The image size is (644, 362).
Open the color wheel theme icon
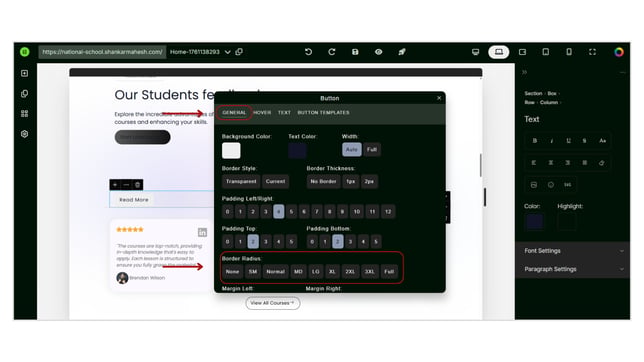click(619, 52)
